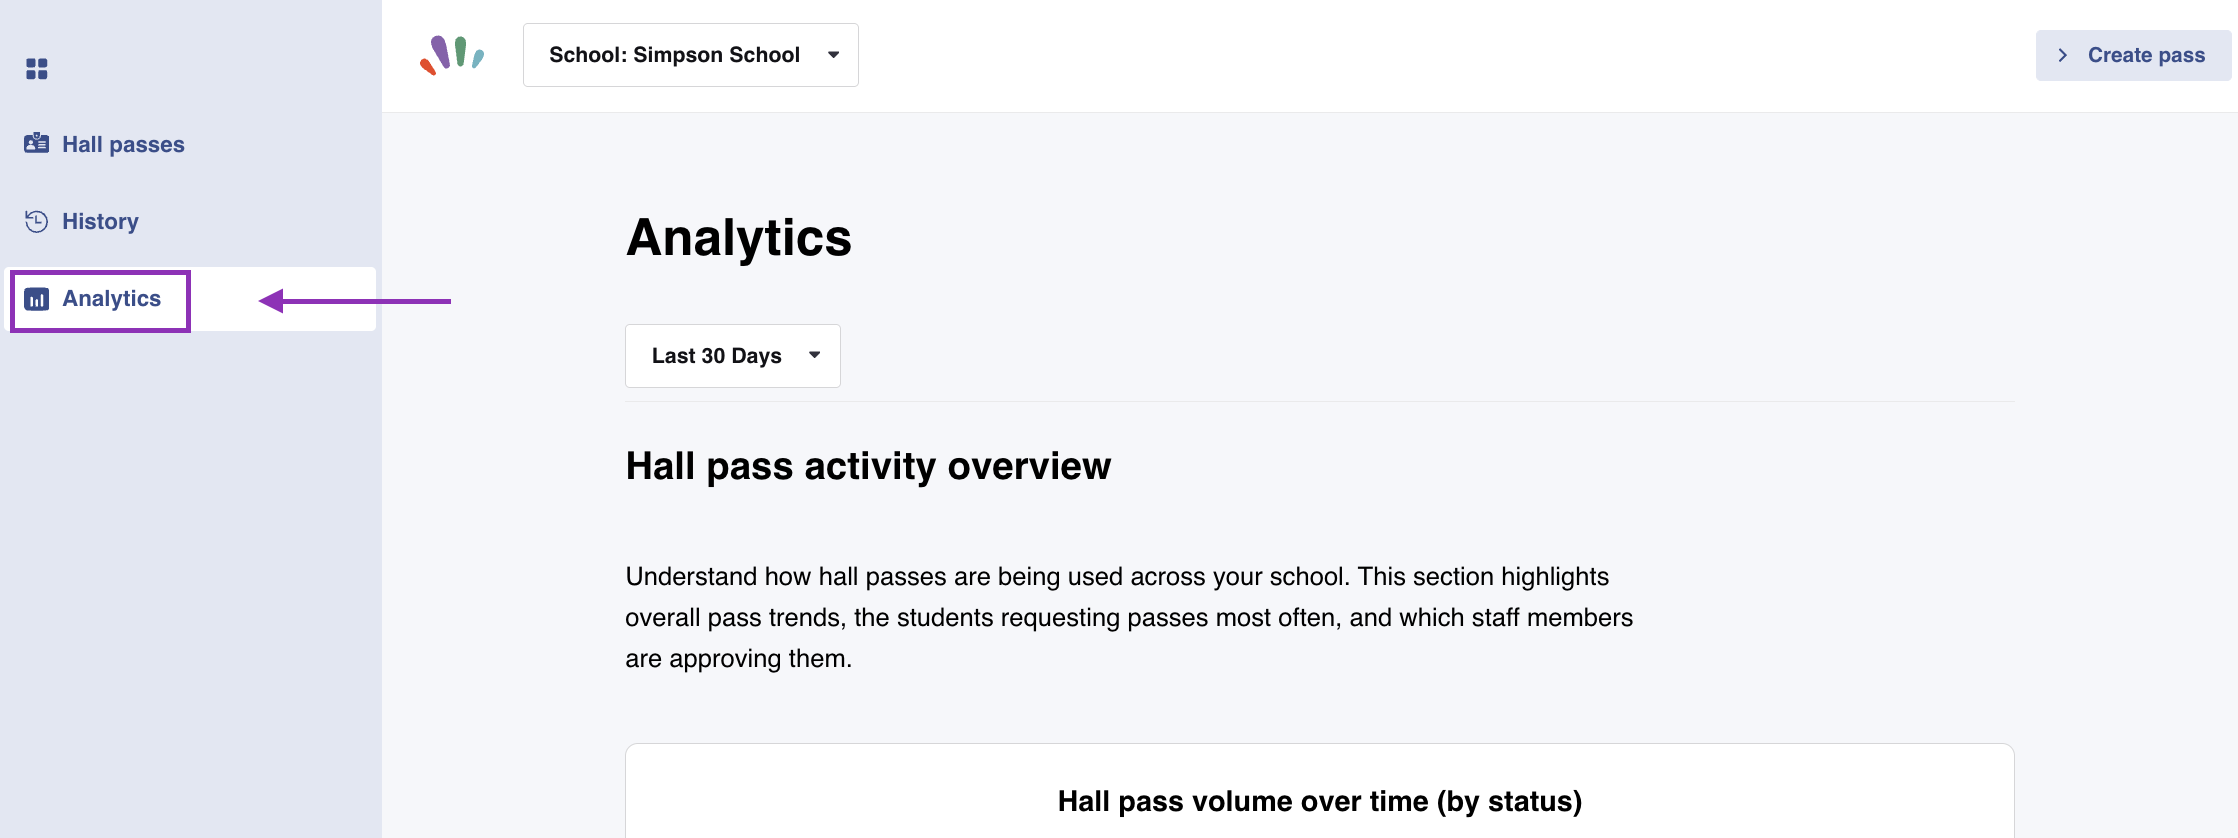Image resolution: width=2238 pixels, height=838 pixels.
Task: Click the Analytics page heading
Action: (739, 238)
